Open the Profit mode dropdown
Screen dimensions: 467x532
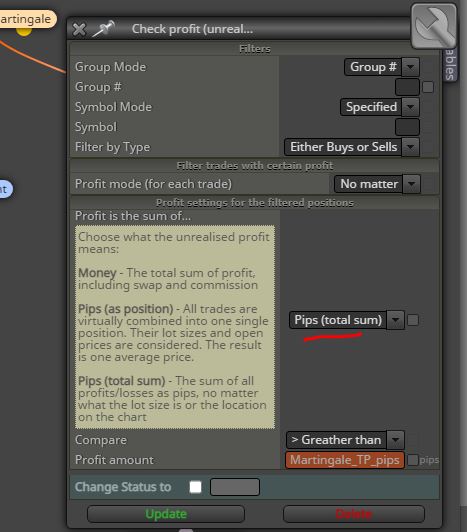[377, 184]
